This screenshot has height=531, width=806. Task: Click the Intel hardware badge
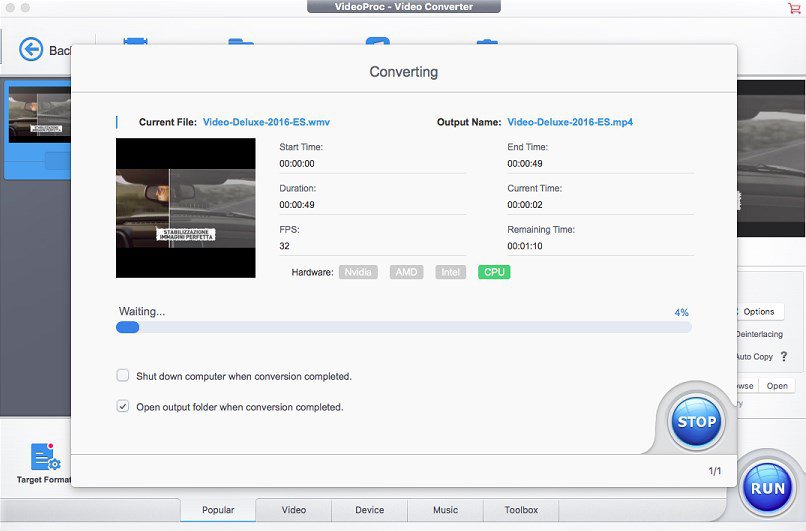click(451, 272)
